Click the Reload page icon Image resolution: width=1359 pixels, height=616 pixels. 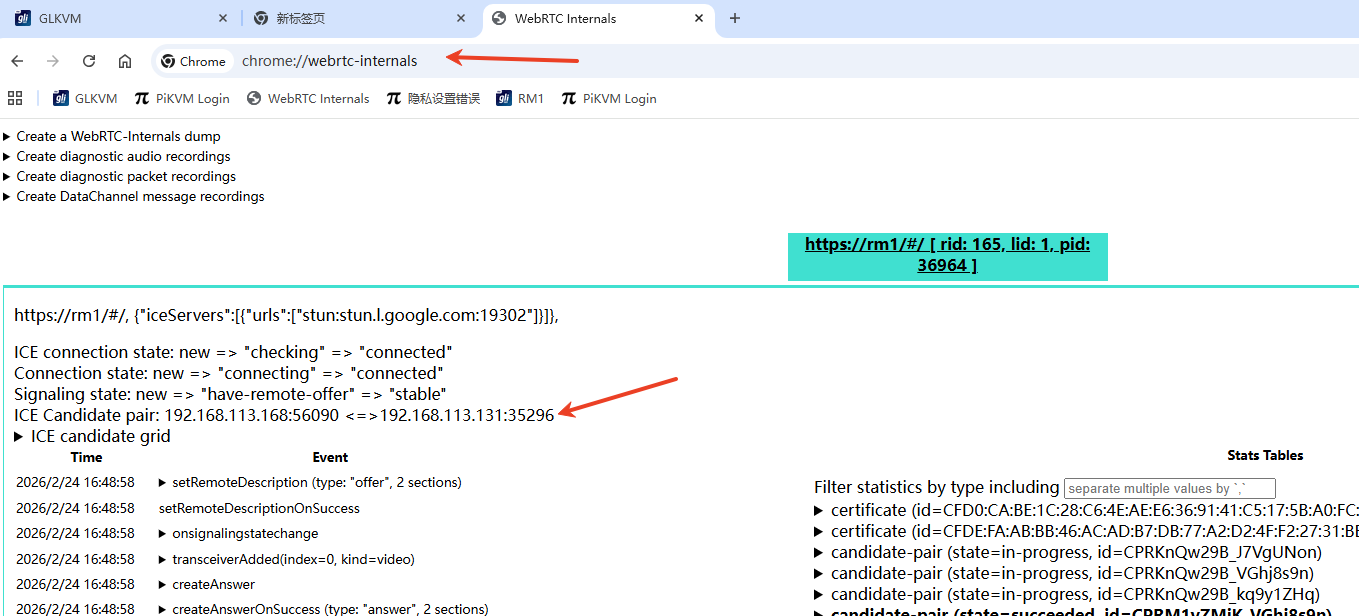(x=89, y=61)
